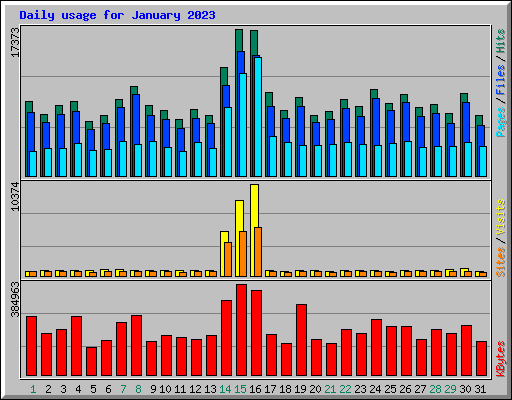Click the cyan pages bar for day 16
512x400 pixels.
click(x=258, y=117)
